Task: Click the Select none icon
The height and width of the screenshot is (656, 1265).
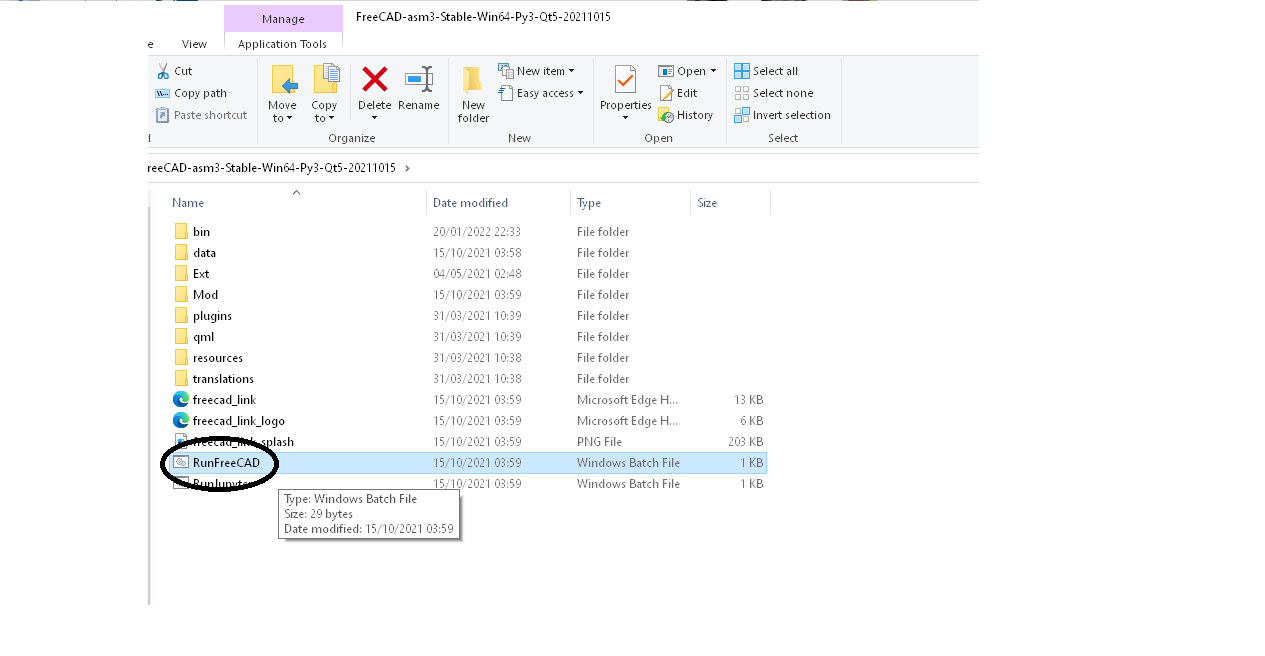Action: coord(742,93)
